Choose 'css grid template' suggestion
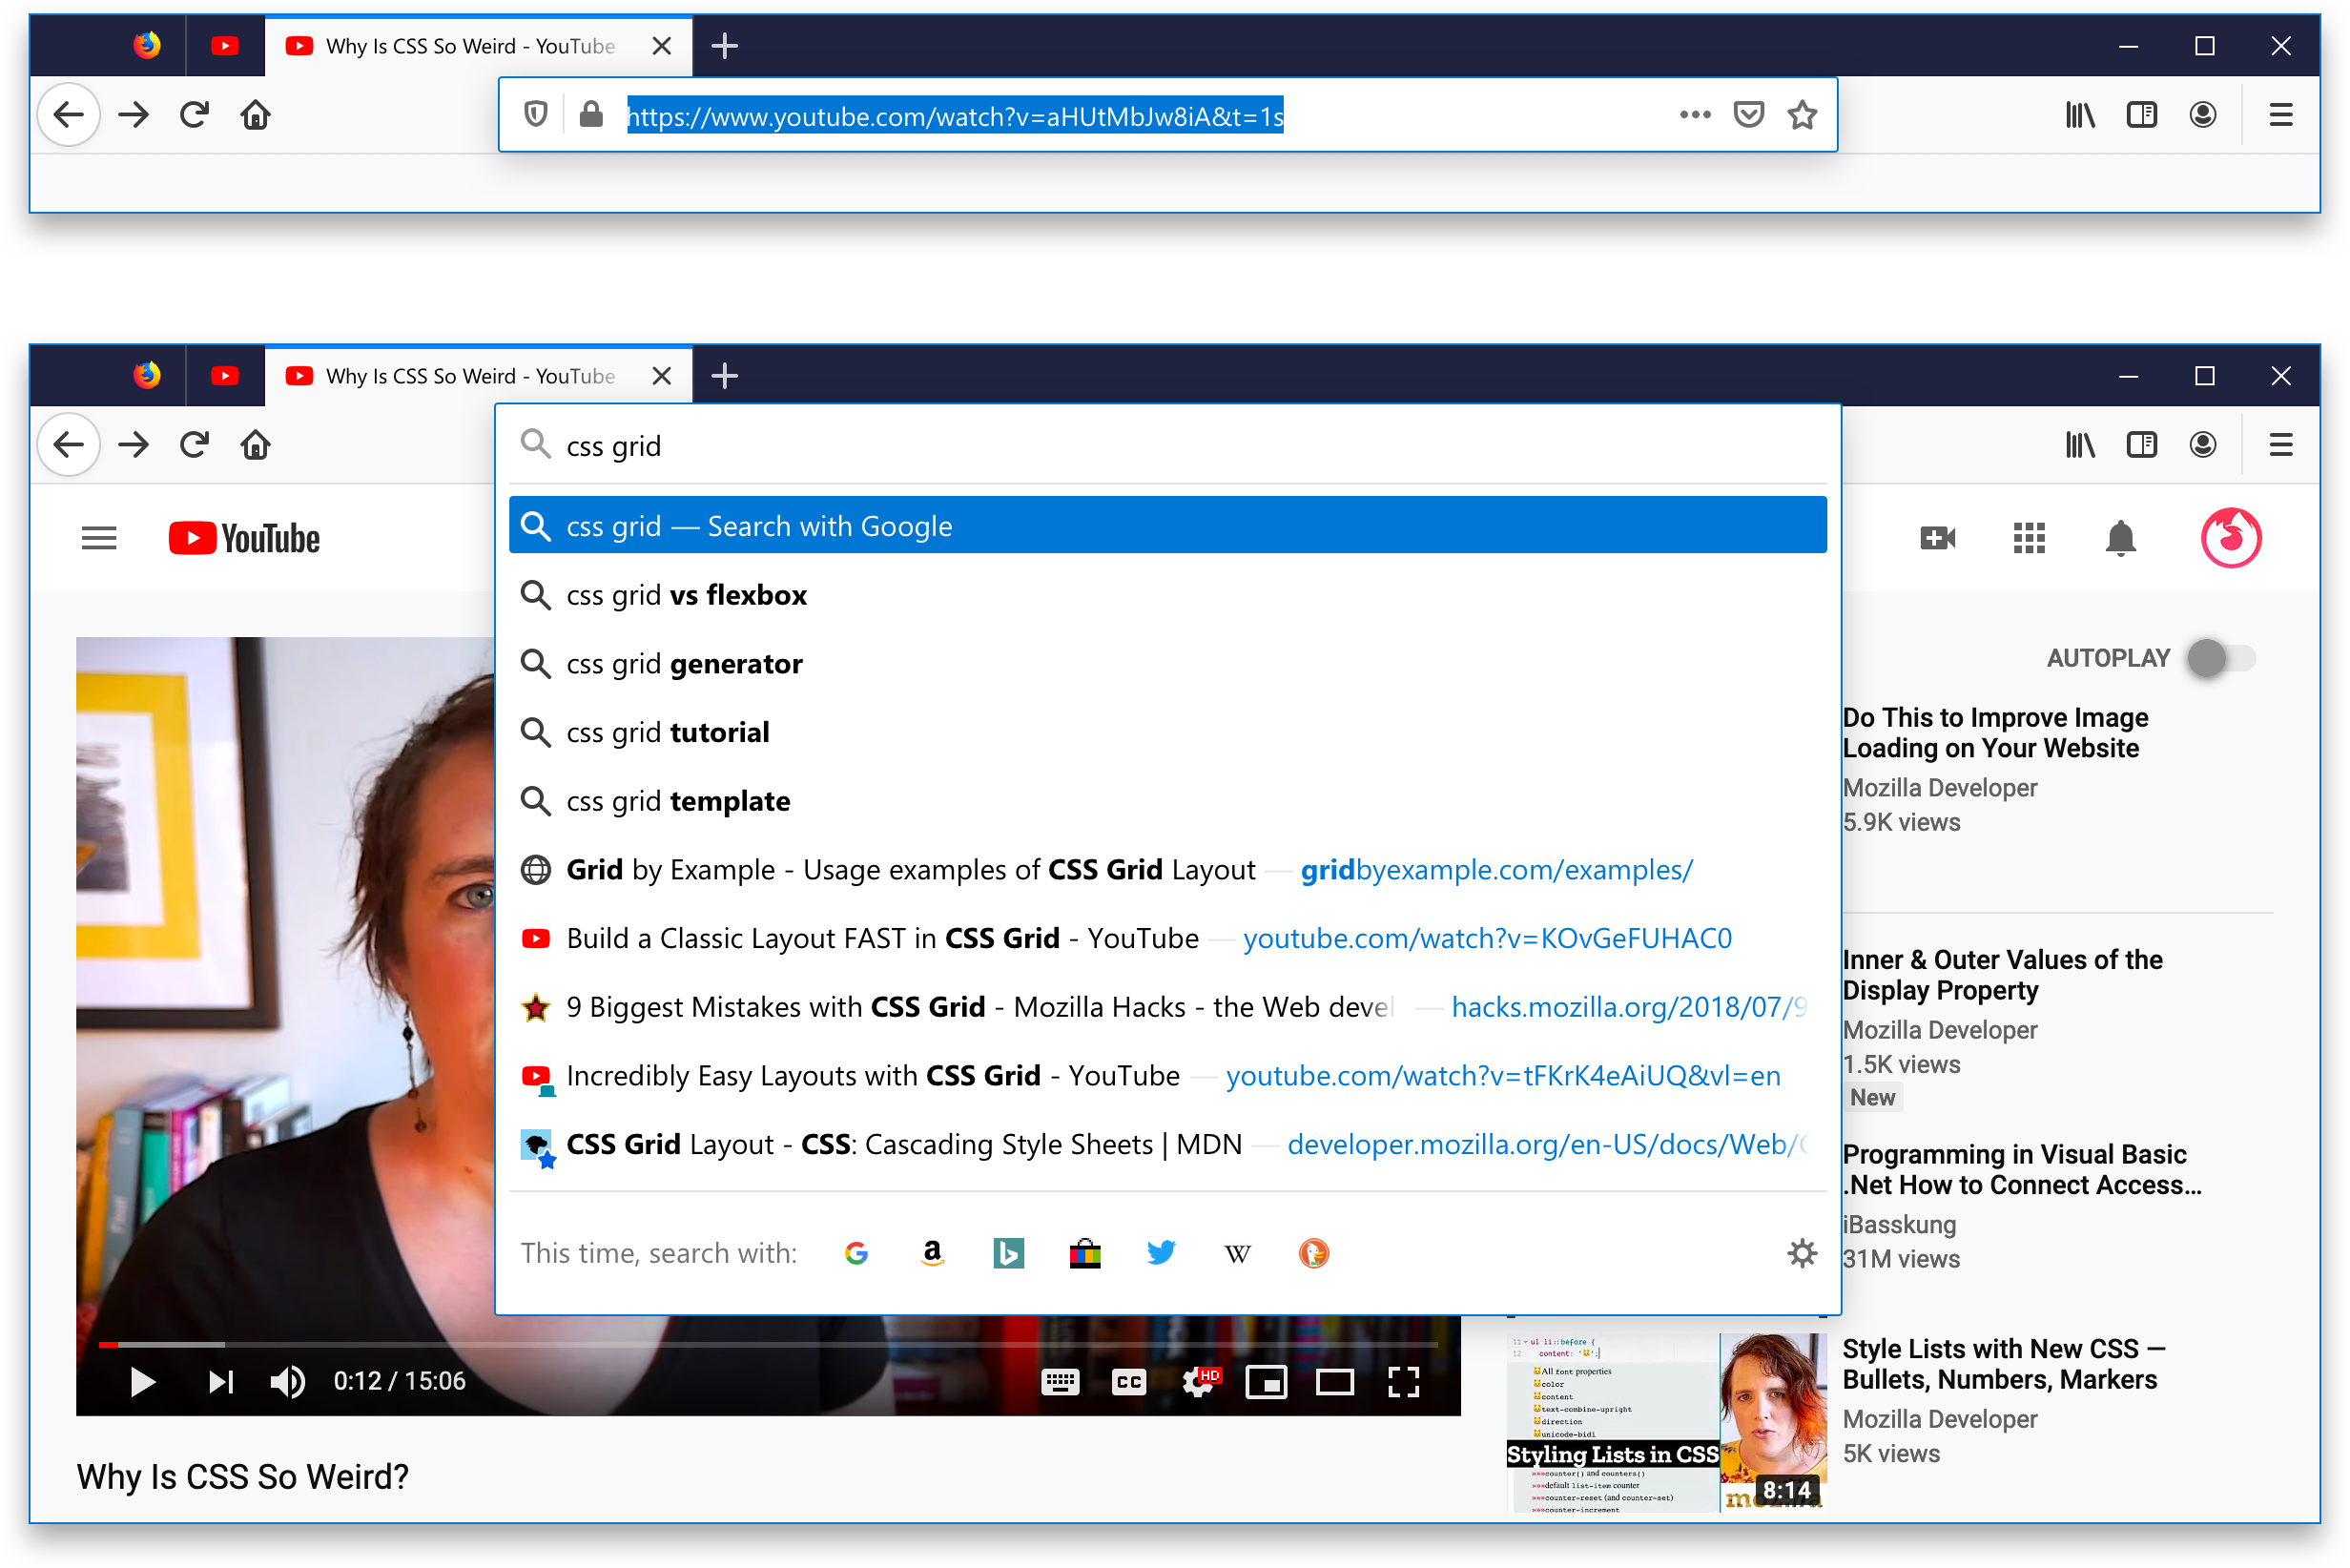The image size is (2350, 1568). (1168, 801)
